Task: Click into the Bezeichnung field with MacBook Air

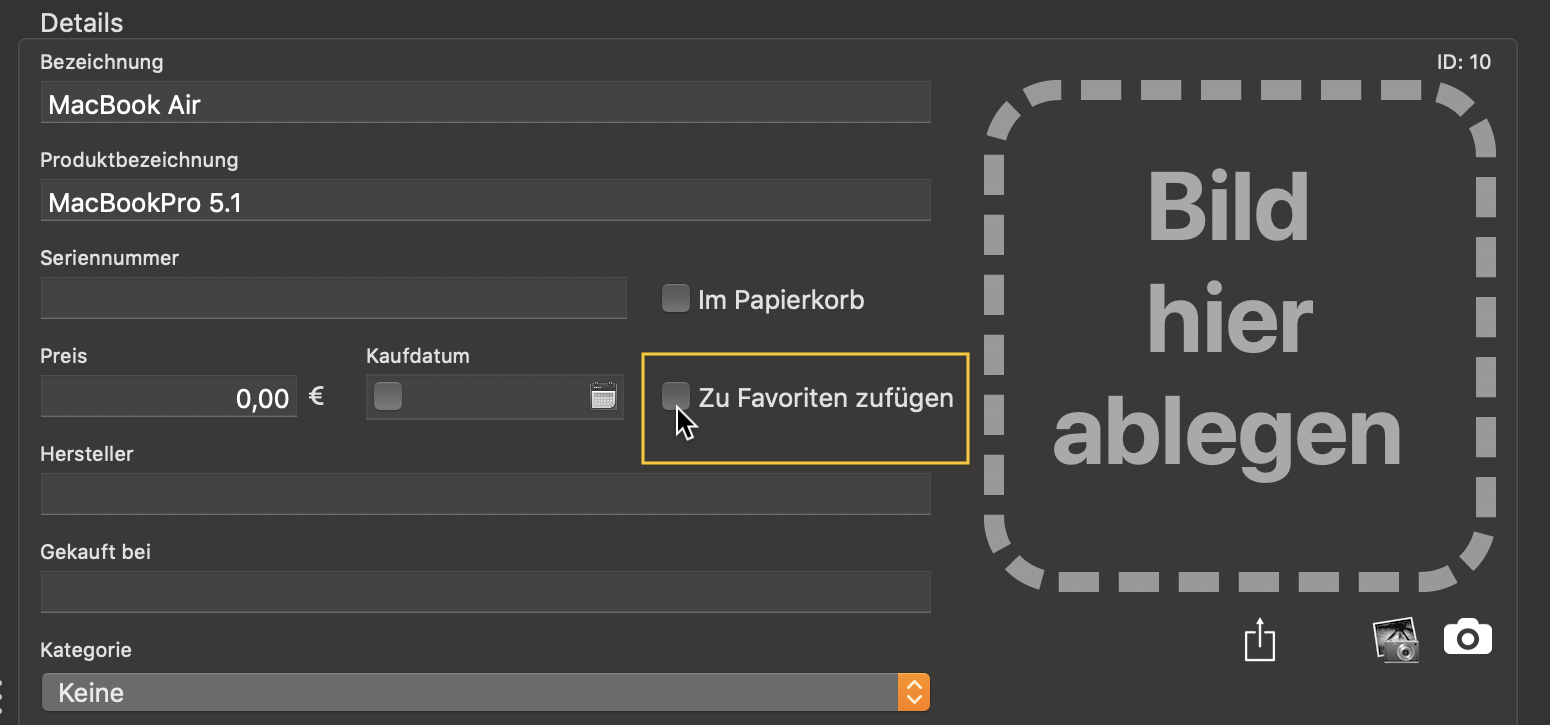Action: (x=485, y=103)
